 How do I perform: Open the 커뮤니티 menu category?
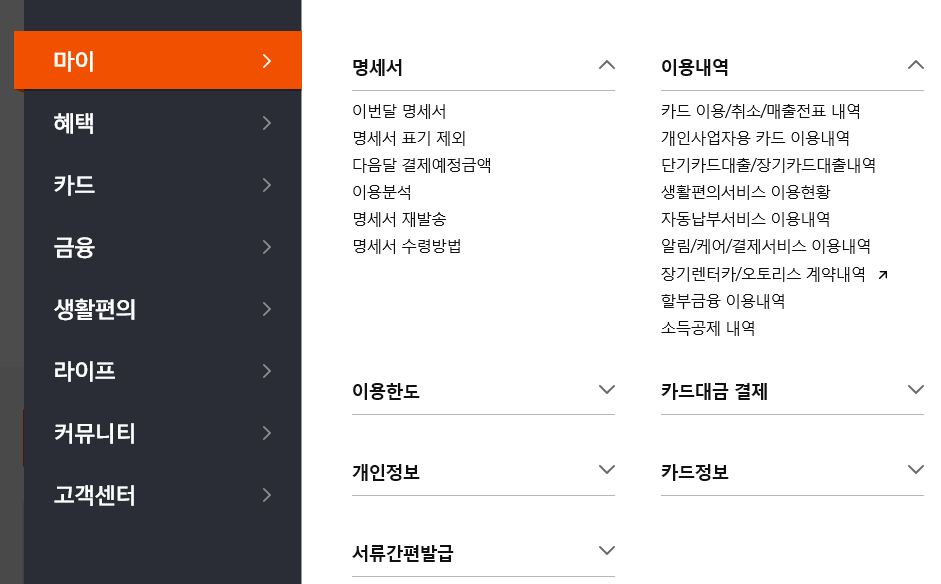coord(163,433)
